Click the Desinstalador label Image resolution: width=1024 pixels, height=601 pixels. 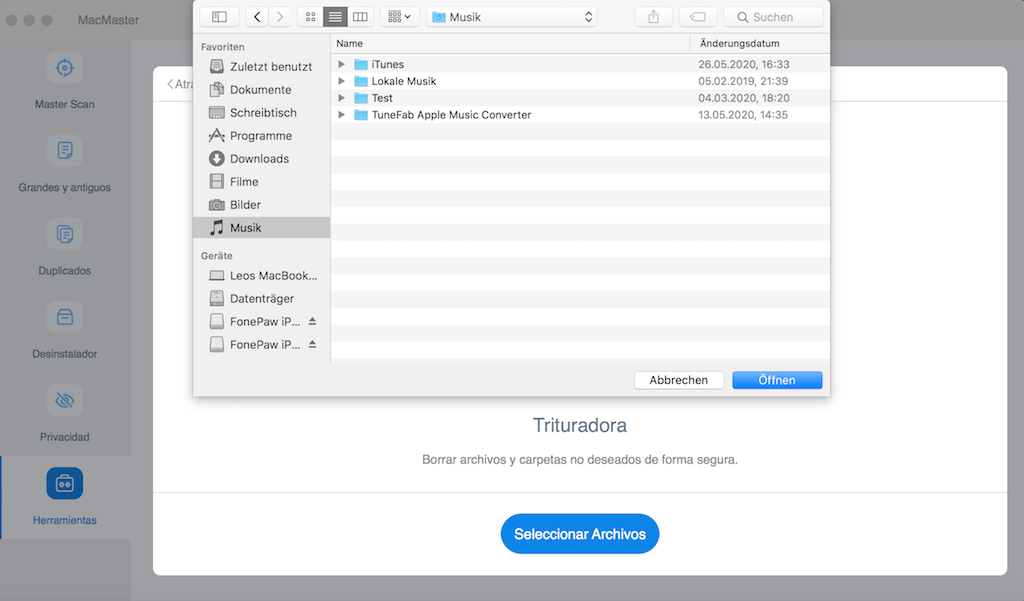65,354
